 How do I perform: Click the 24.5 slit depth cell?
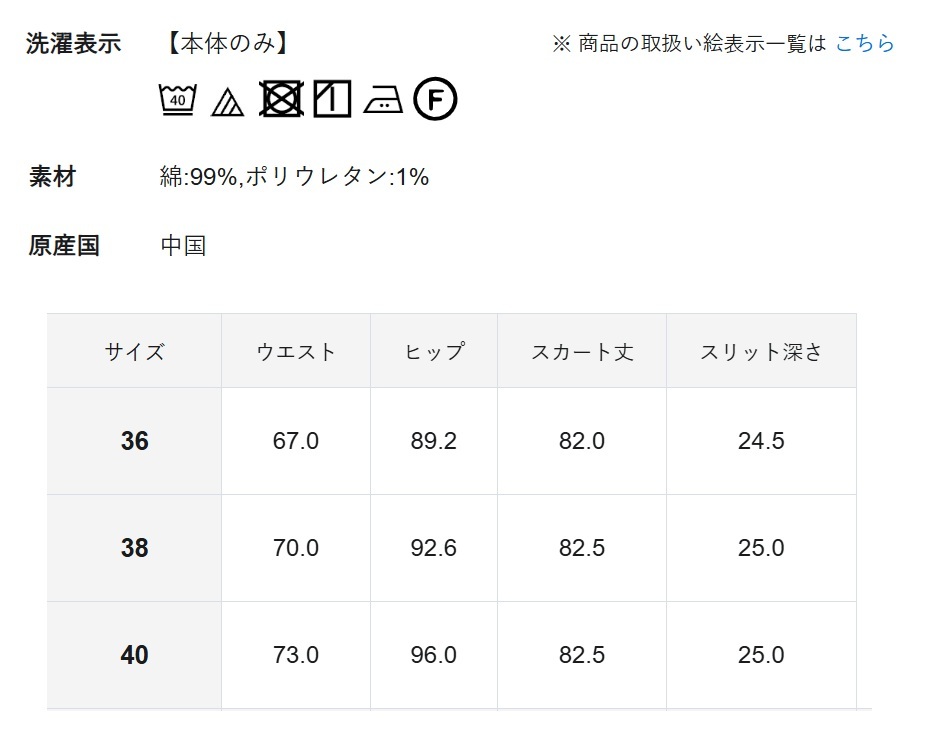click(761, 441)
